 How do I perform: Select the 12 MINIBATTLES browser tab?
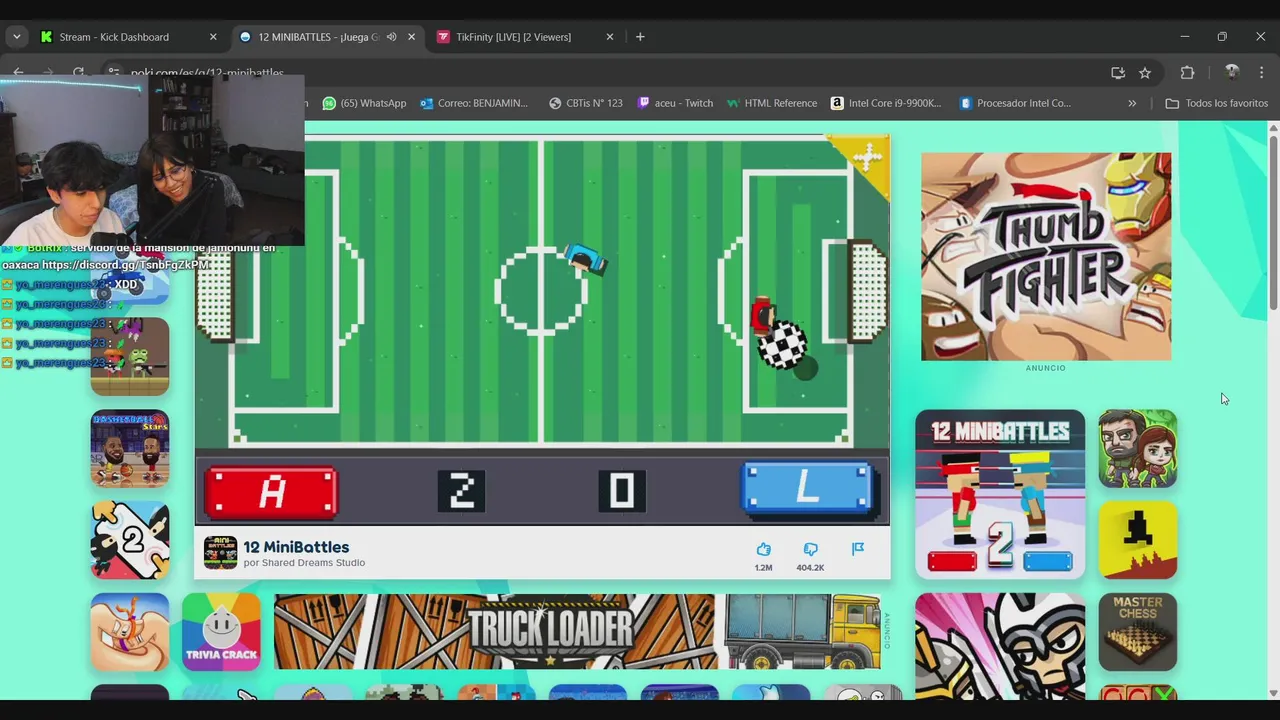click(318, 37)
